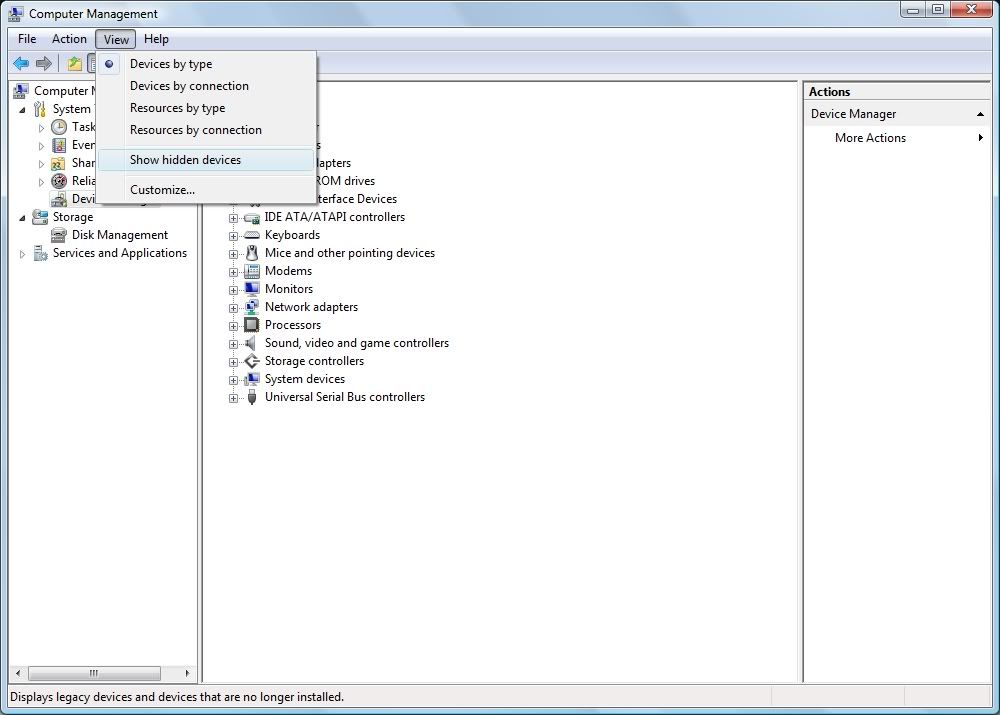
Task: Open the File menu
Action: point(27,39)
